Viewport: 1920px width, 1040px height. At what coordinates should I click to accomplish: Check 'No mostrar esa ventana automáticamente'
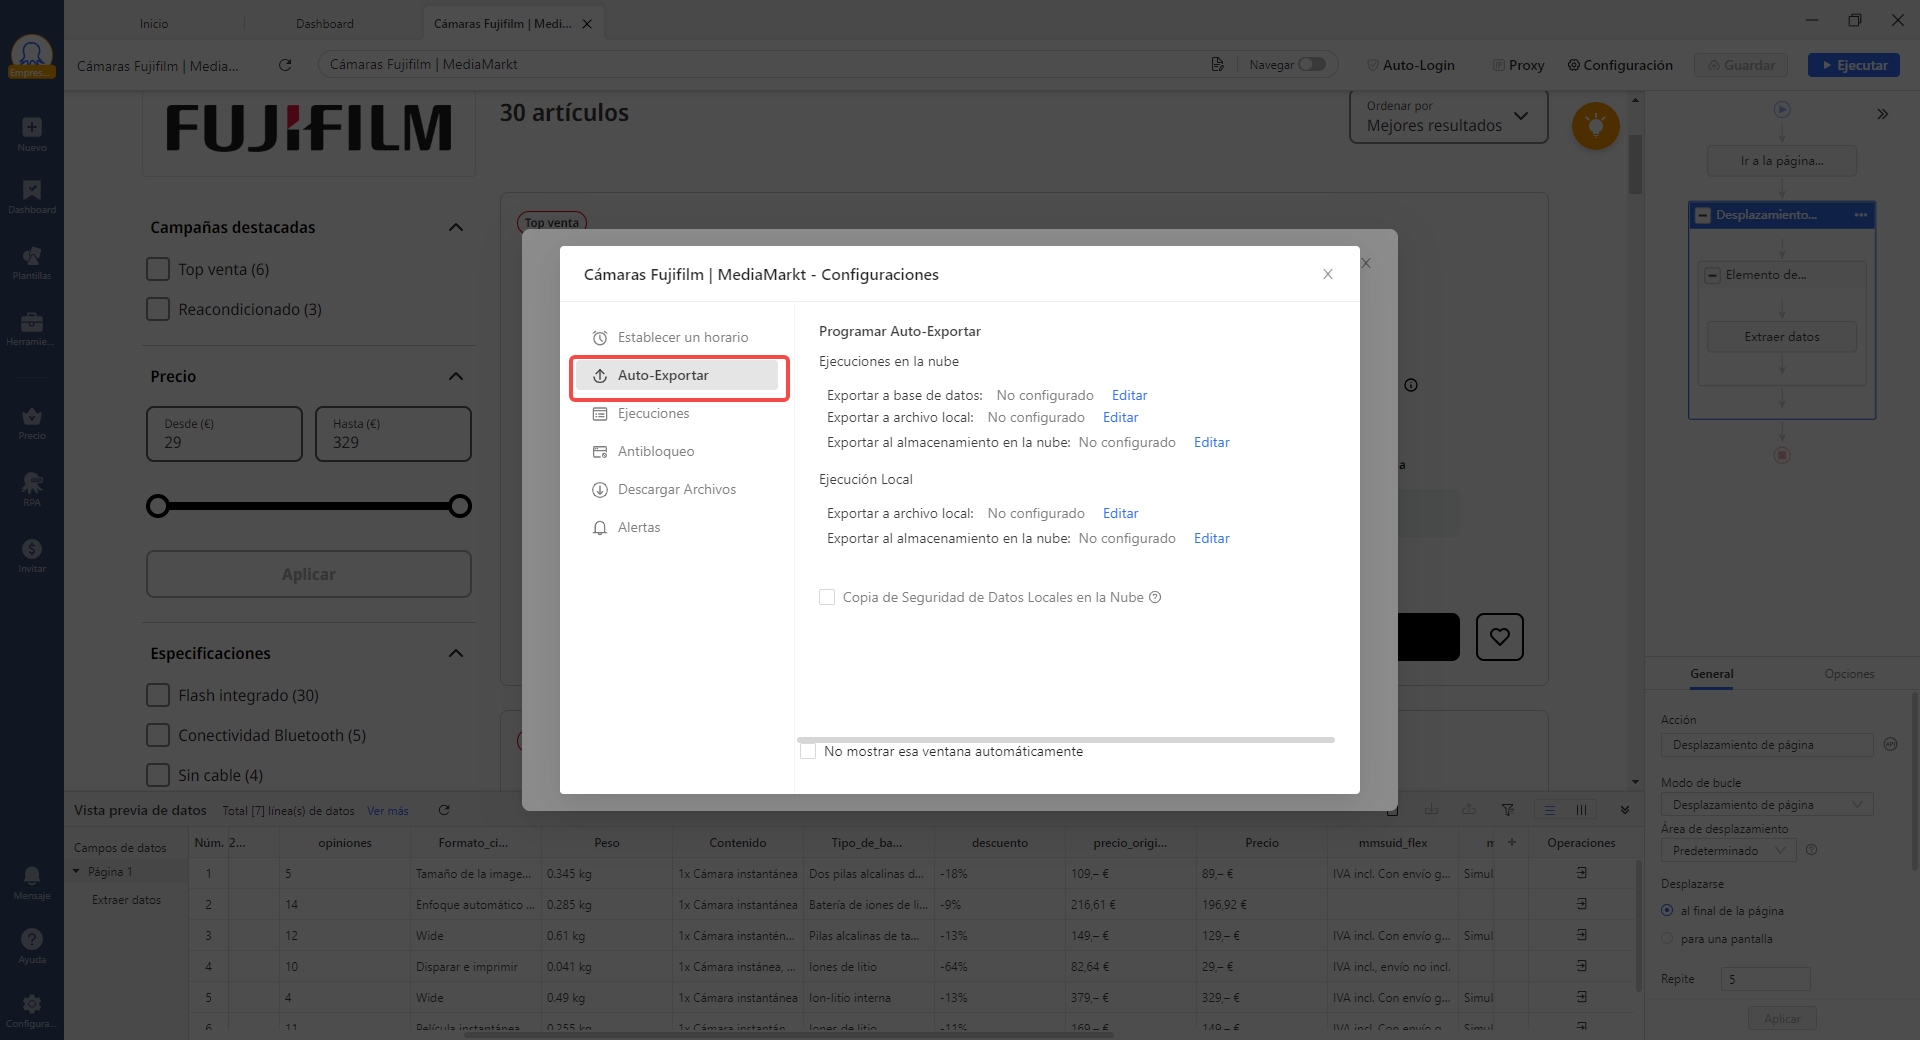[808, 751]
